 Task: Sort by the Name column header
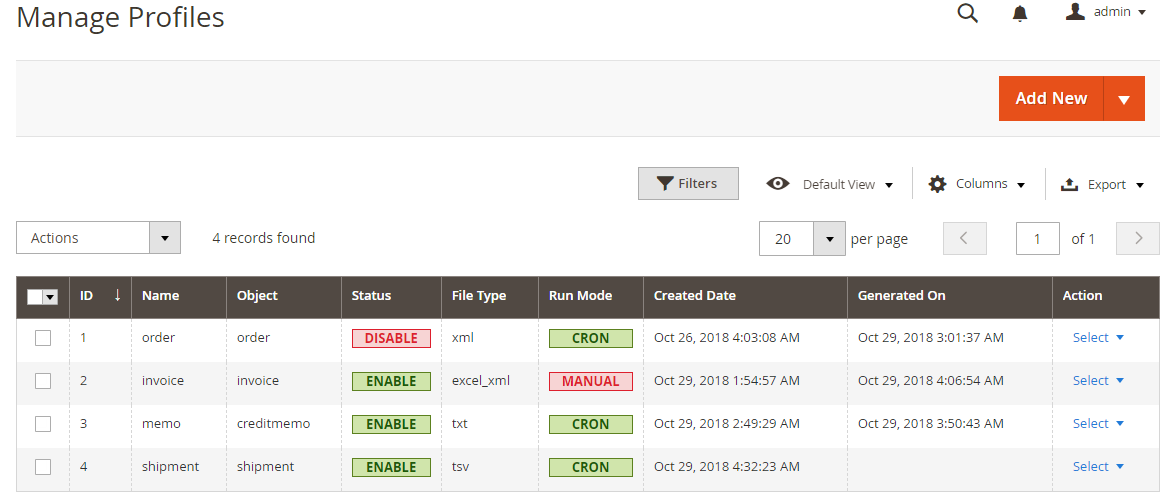(161, 296)
